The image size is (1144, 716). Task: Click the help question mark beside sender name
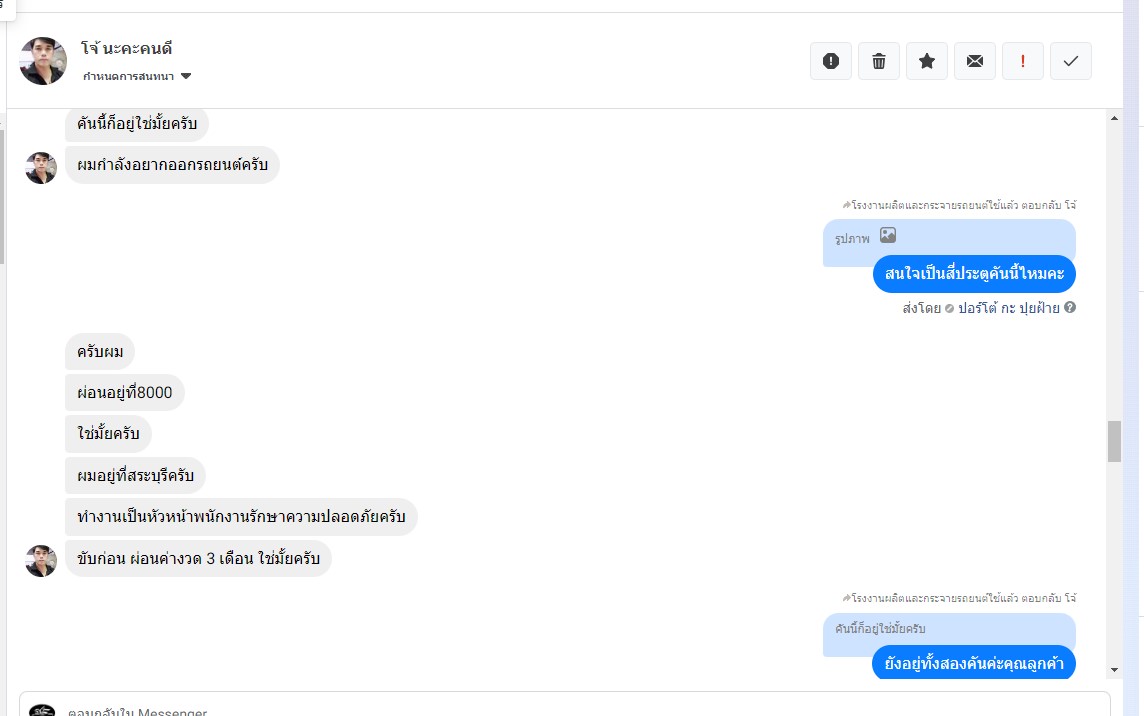[x=1070, y=308]
